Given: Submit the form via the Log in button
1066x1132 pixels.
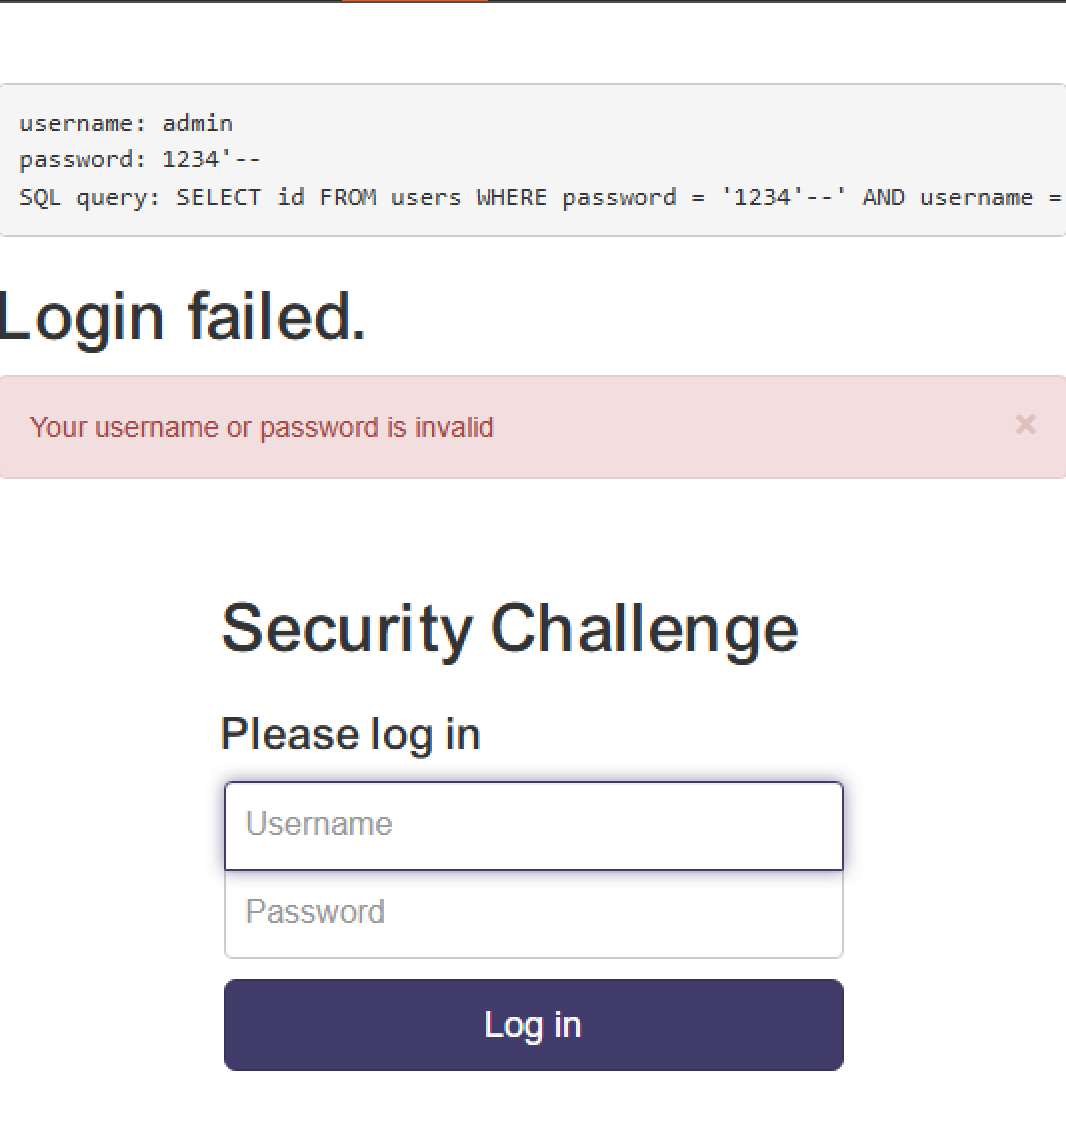Looking at the screenshot, I should point(533,1024).
